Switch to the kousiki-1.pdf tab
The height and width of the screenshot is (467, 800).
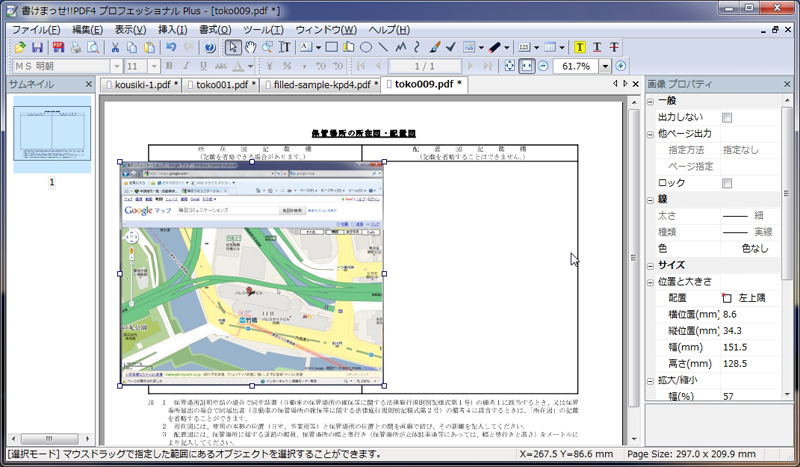(x=141, y=85)
